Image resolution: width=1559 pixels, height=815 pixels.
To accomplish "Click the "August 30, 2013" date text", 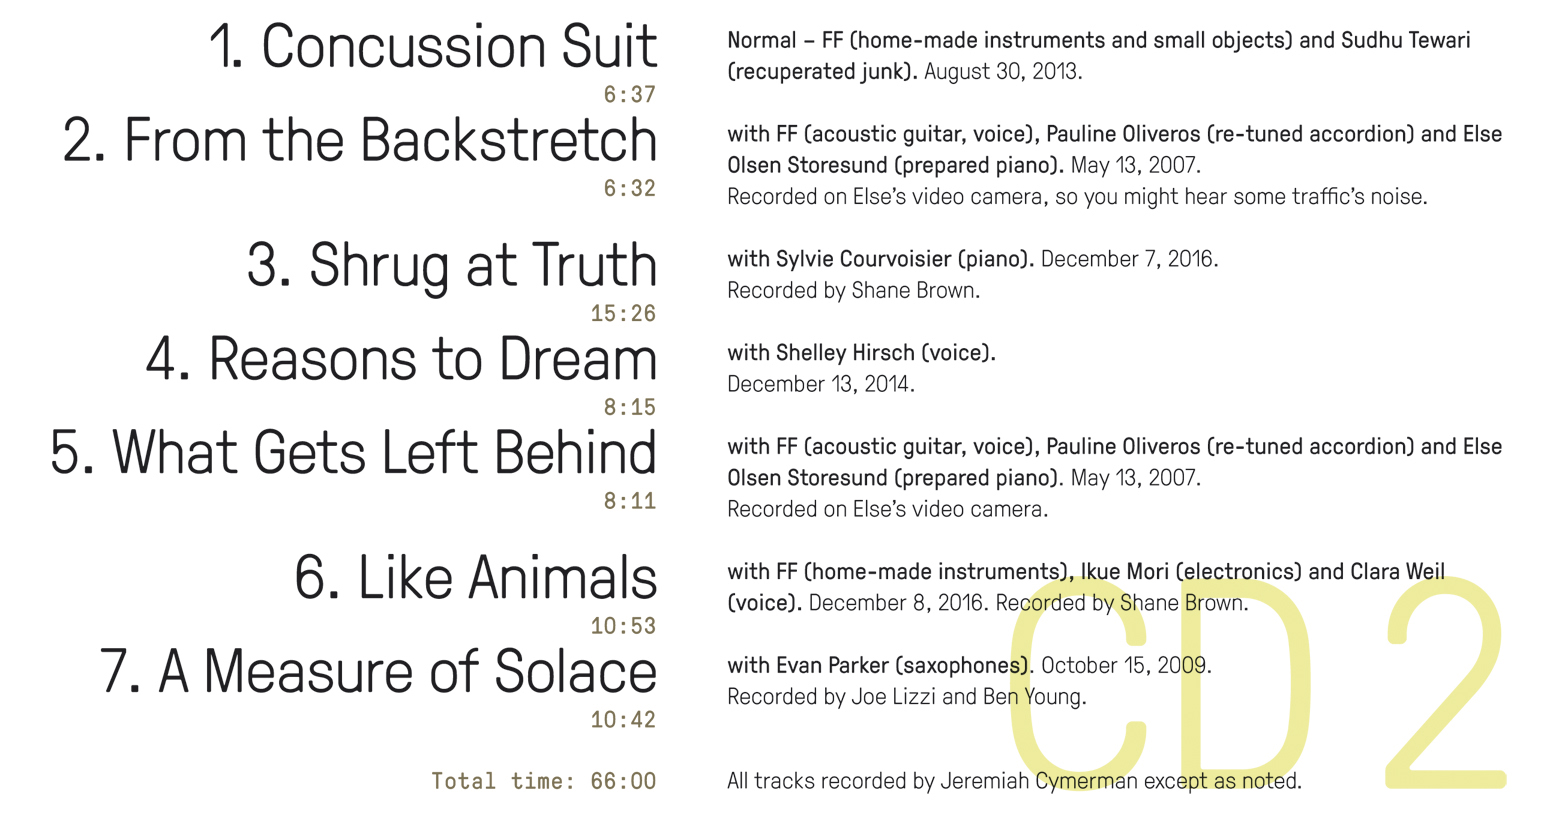I will pyautogui.click(x=1001, y=72).
